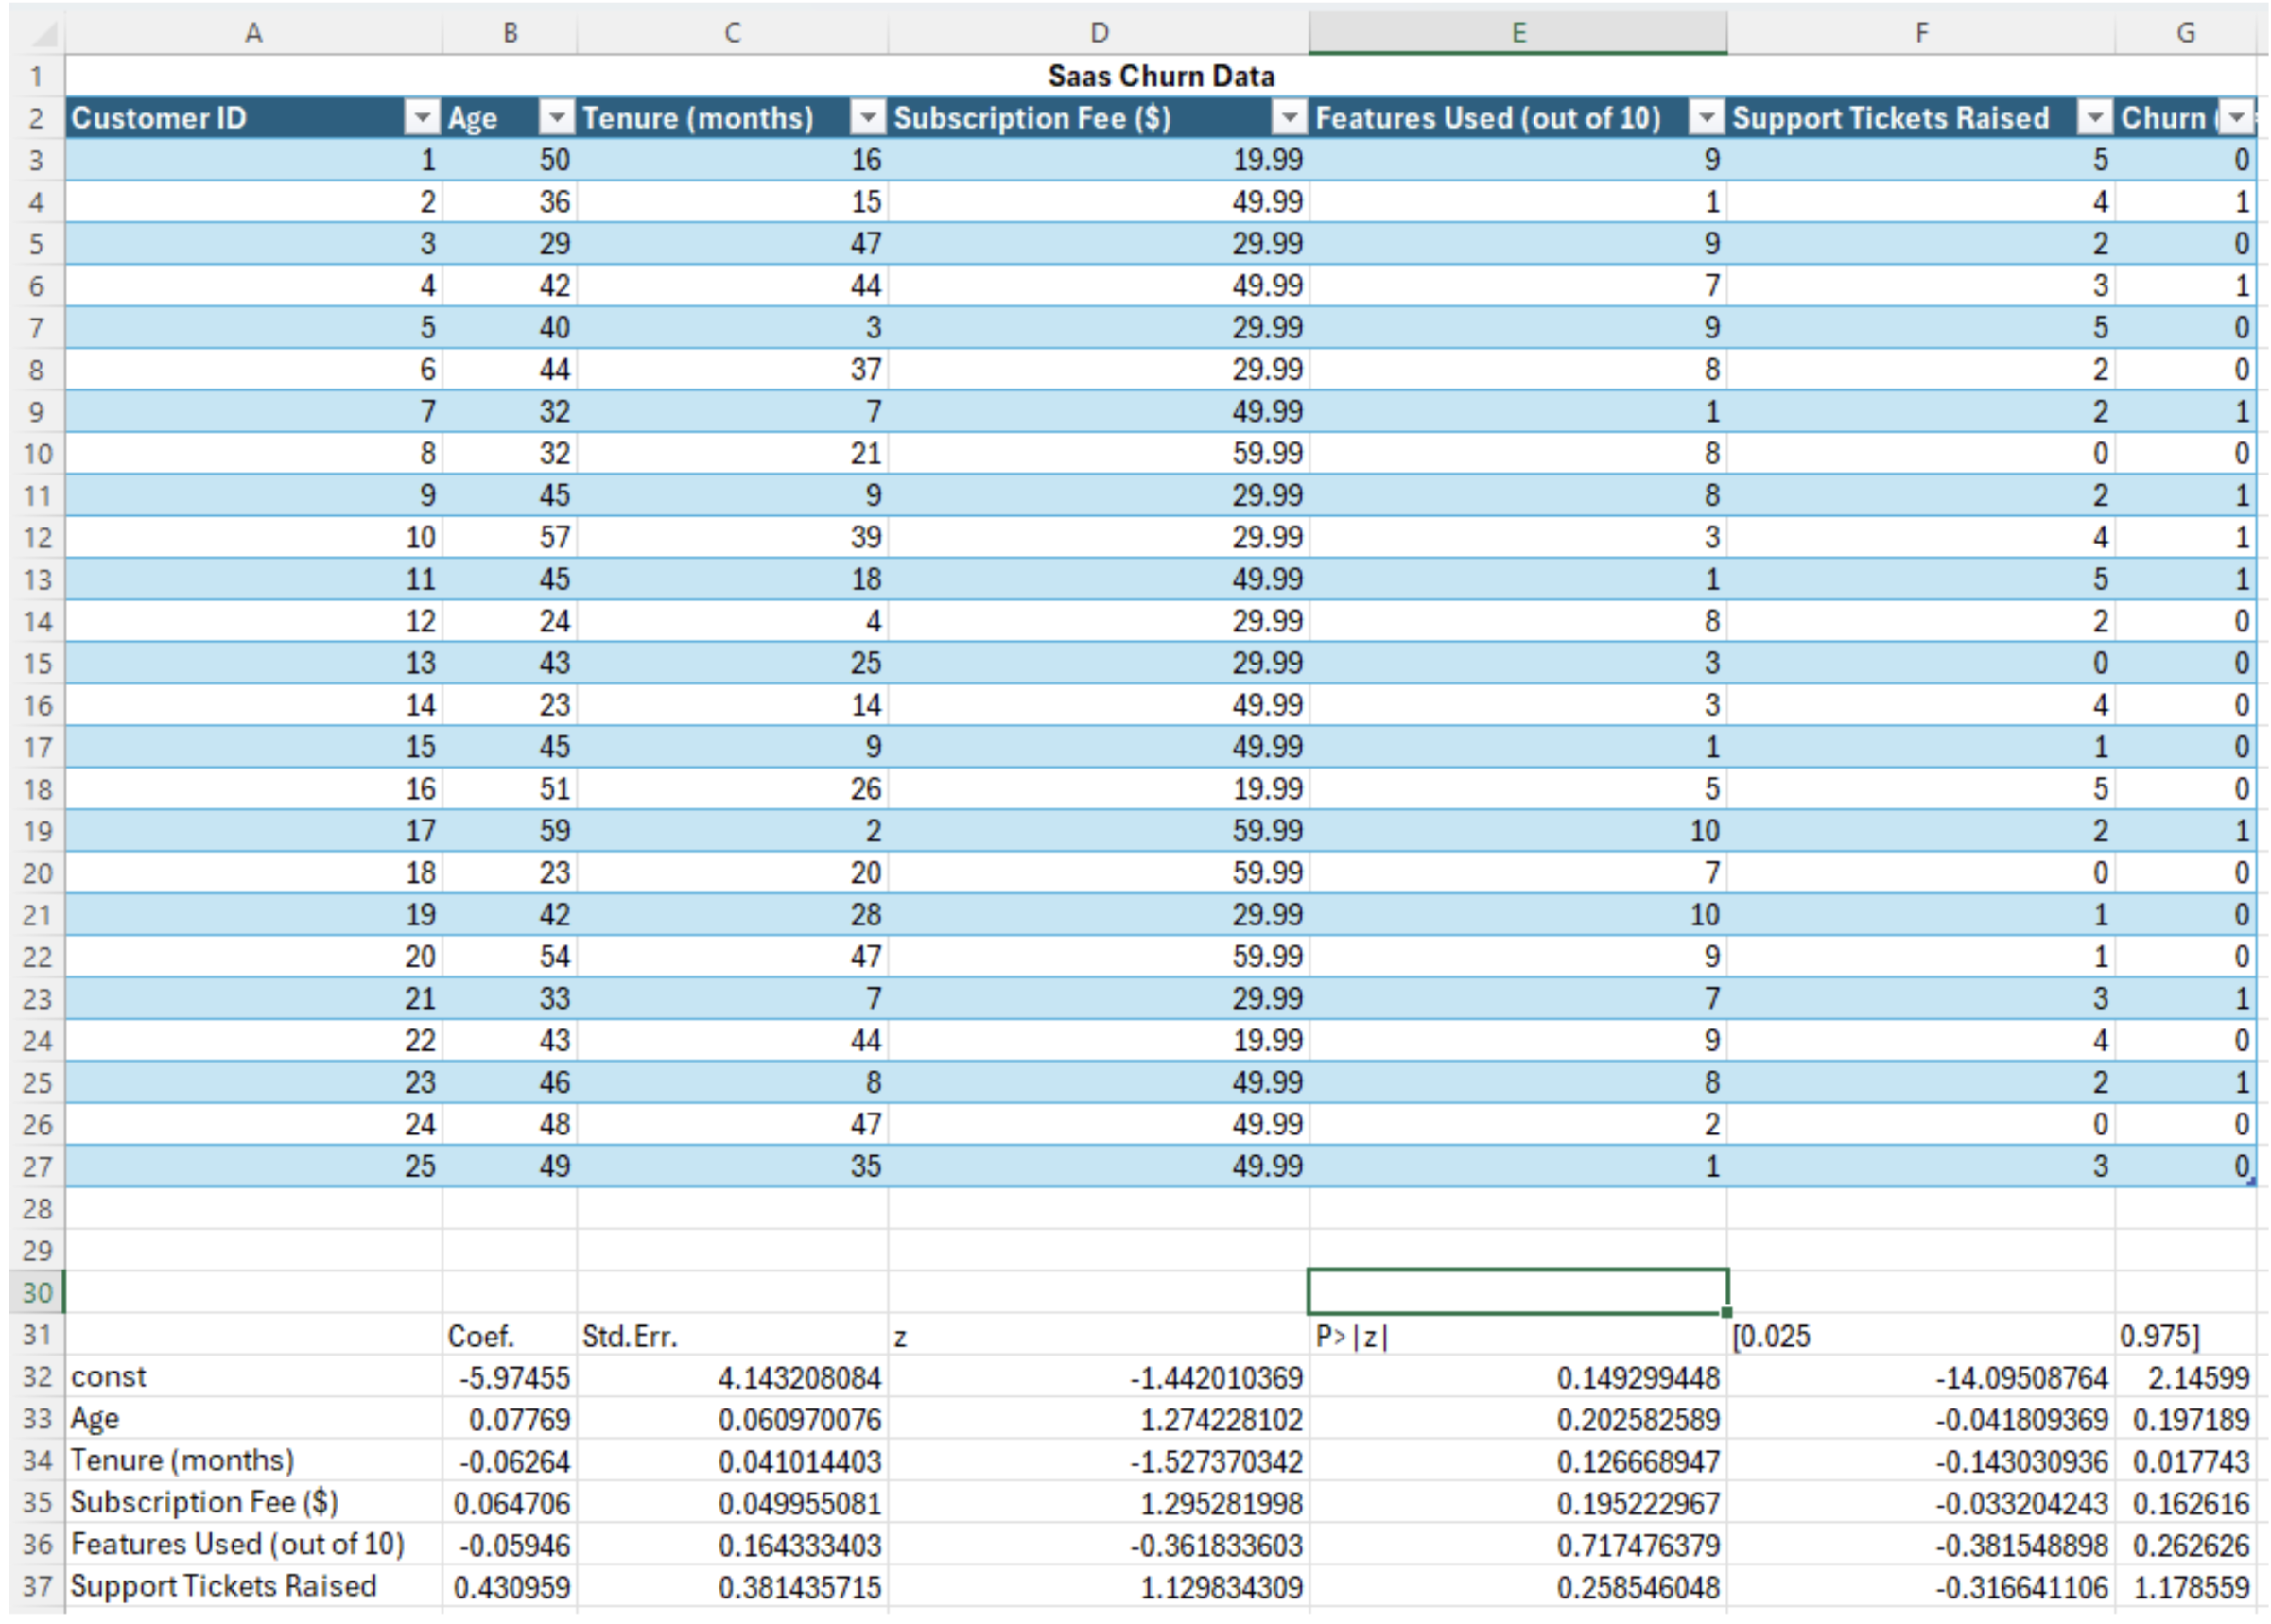This screenshot has height=1624, width=2271.
Task: Click the lower bound -14.09508764
Action: tap(1921, 1378)
